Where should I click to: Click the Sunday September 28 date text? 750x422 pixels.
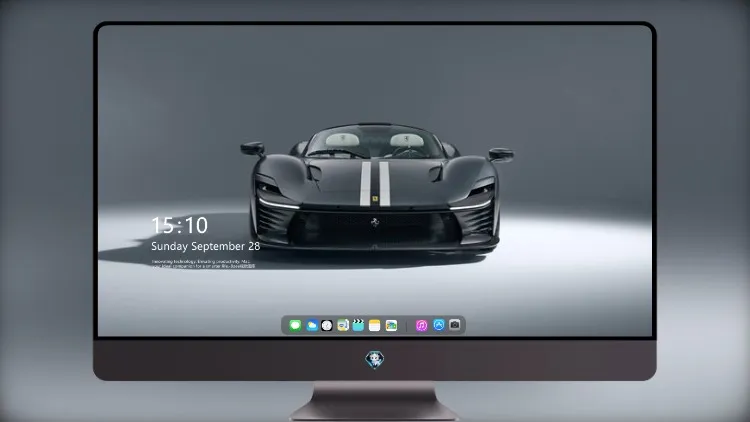click(206, 246)
